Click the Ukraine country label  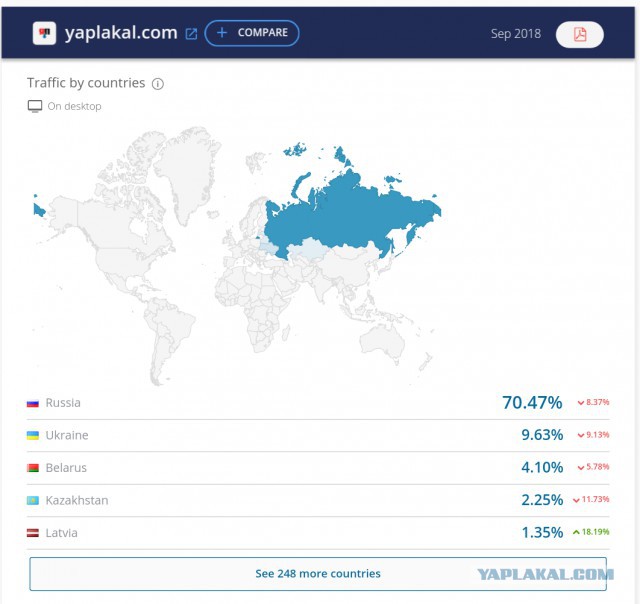pyautogui.click(x=67, y=435)
